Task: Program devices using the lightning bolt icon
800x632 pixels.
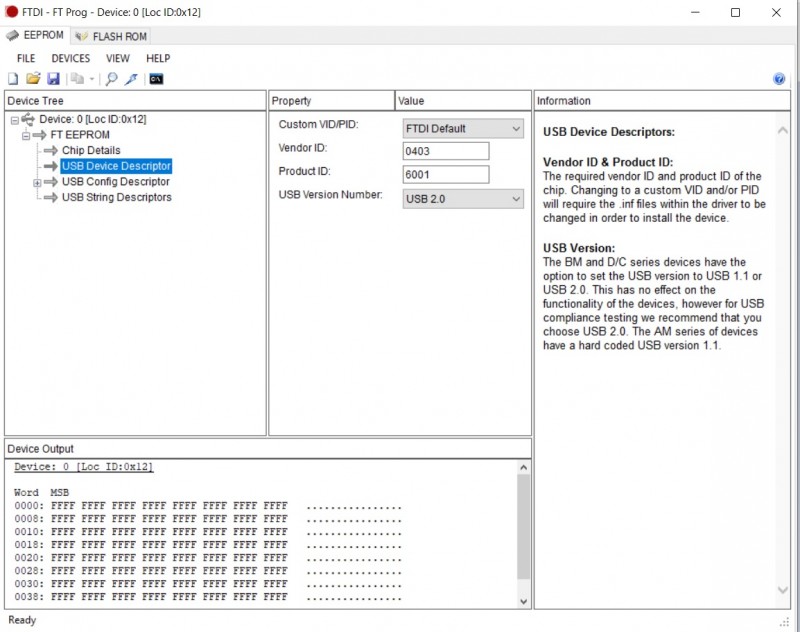Action: click(132, 79)
